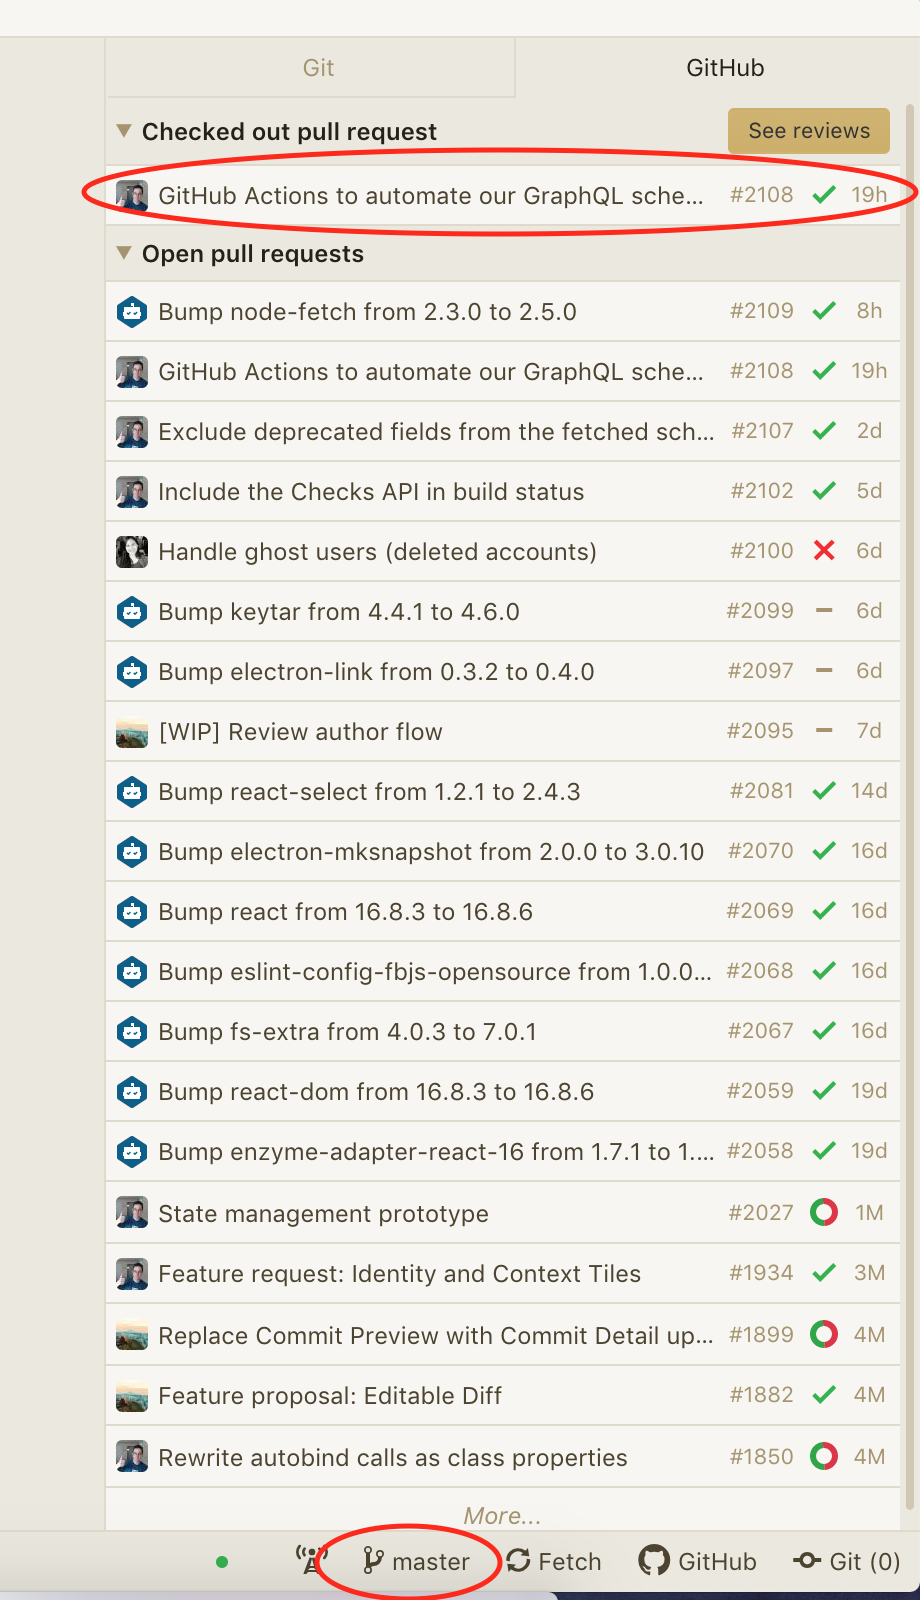Click the push/broadcast tower icon in status bar
The image size is (920, 1600).
pyautogui.click(x=312, y=1561)
